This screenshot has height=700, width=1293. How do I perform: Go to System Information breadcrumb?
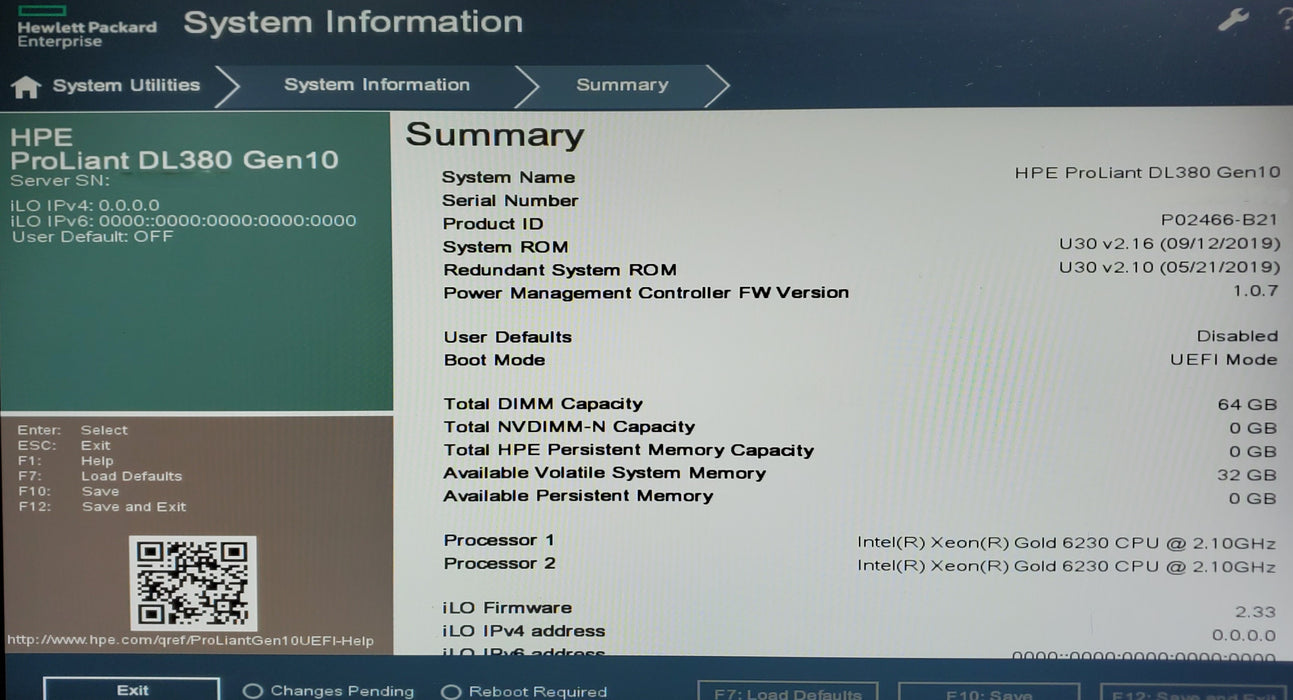tap(377, 85)
